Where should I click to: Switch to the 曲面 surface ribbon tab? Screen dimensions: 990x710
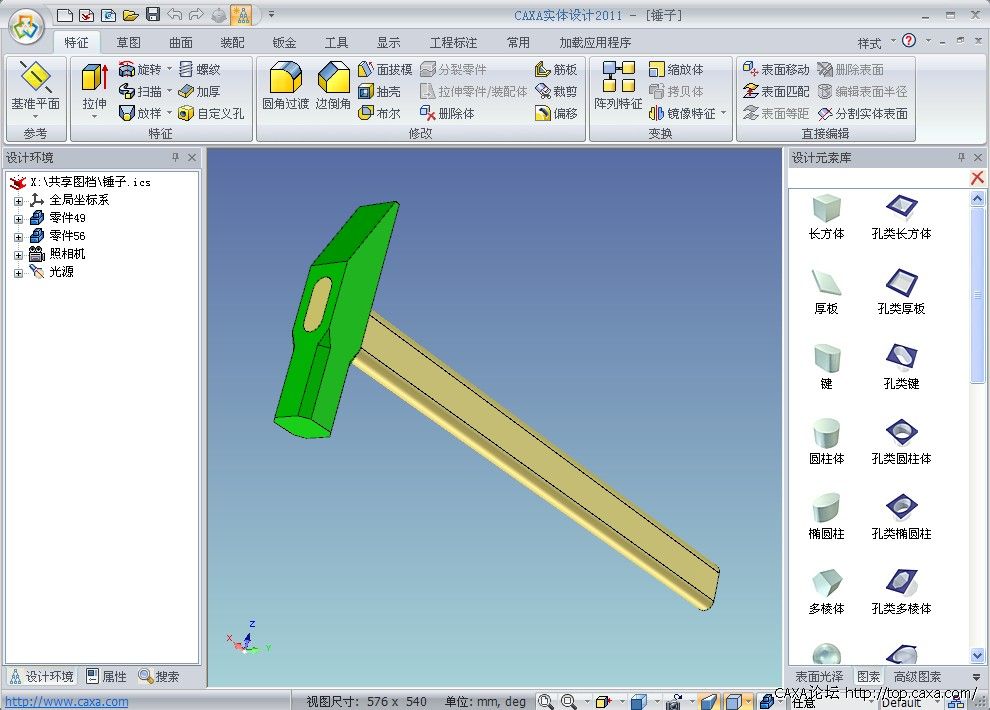pos(181,42)
